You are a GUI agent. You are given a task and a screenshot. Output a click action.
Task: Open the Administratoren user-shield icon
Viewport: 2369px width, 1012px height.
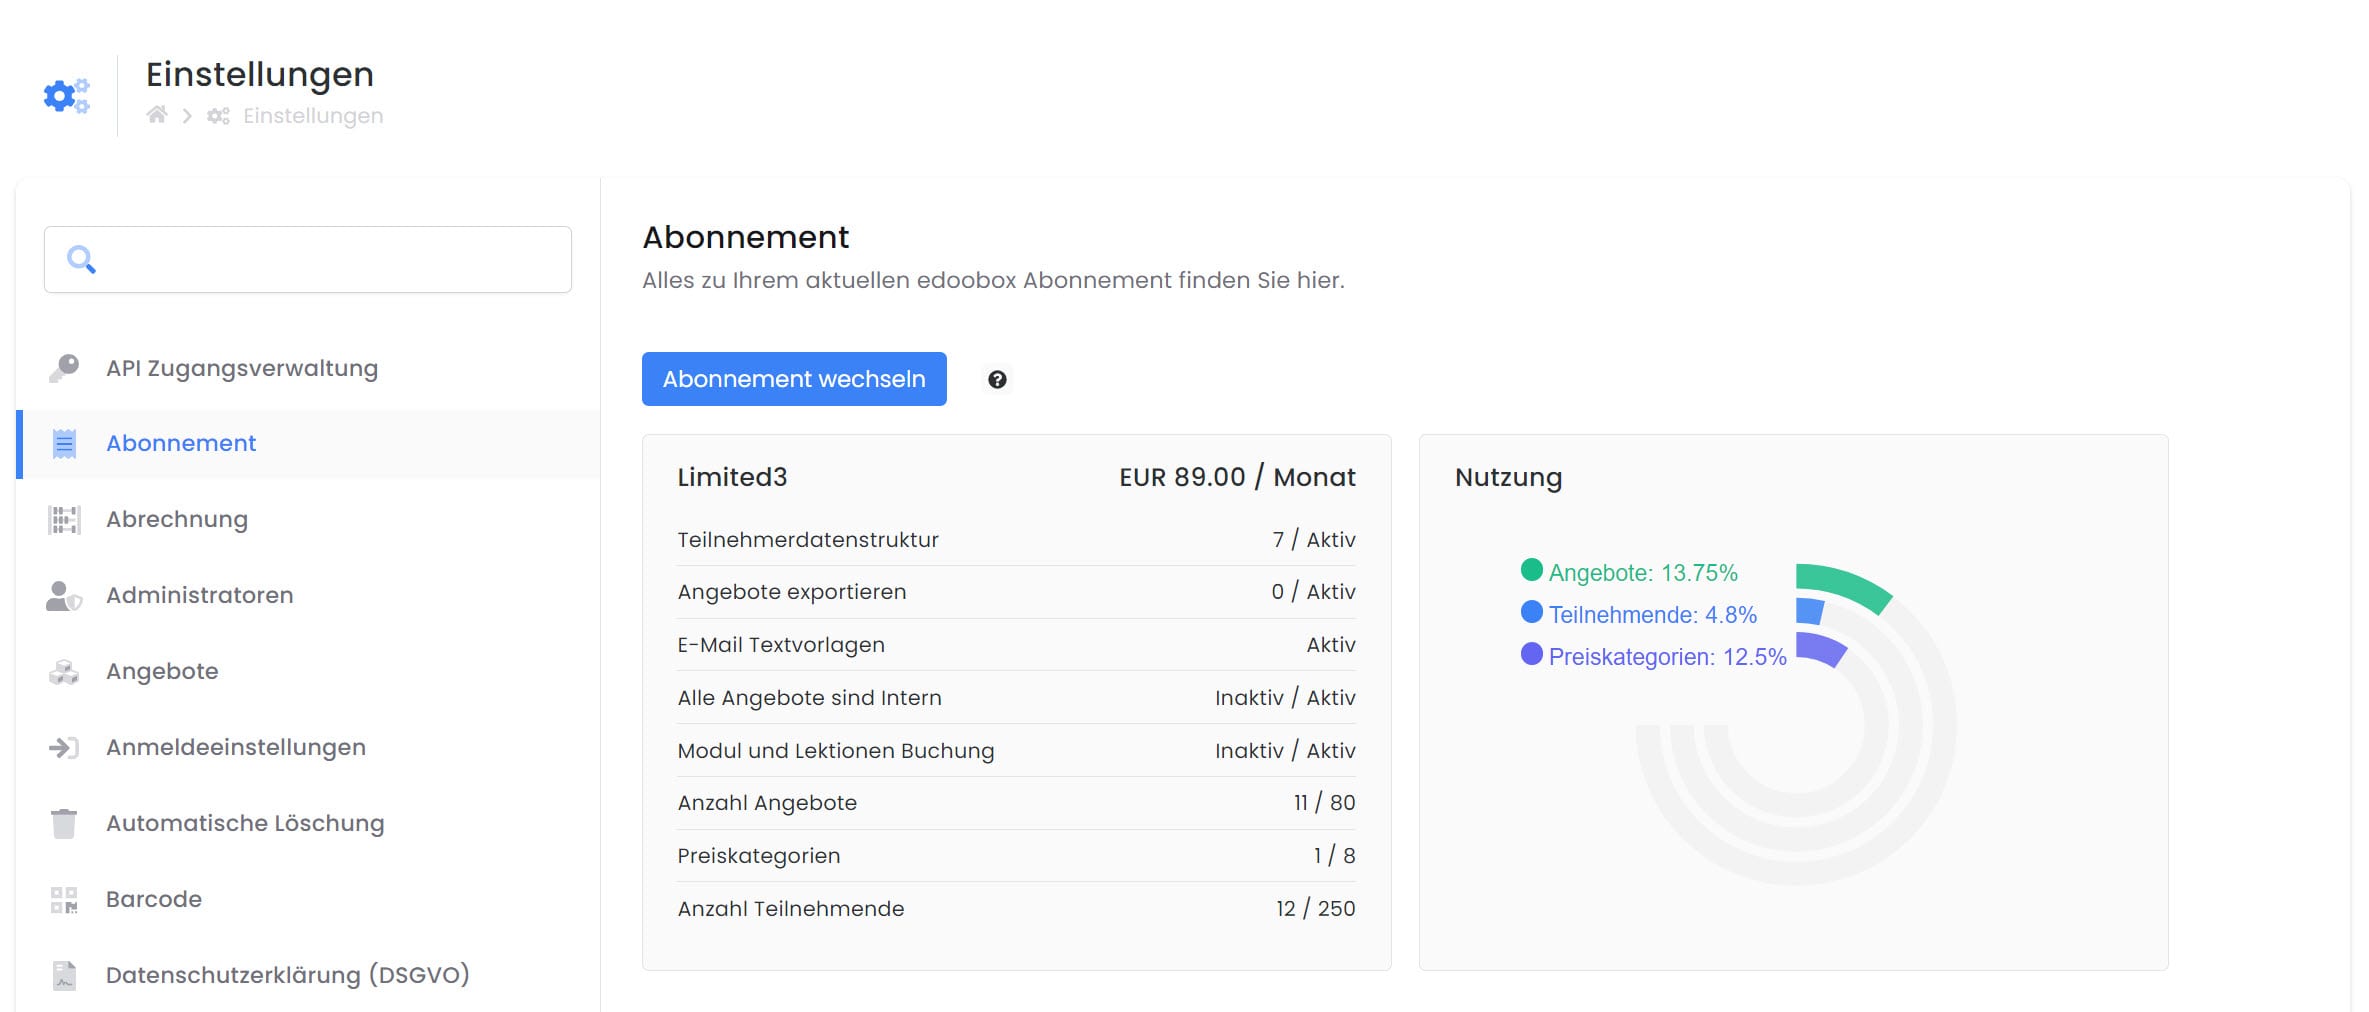(64, 596)
